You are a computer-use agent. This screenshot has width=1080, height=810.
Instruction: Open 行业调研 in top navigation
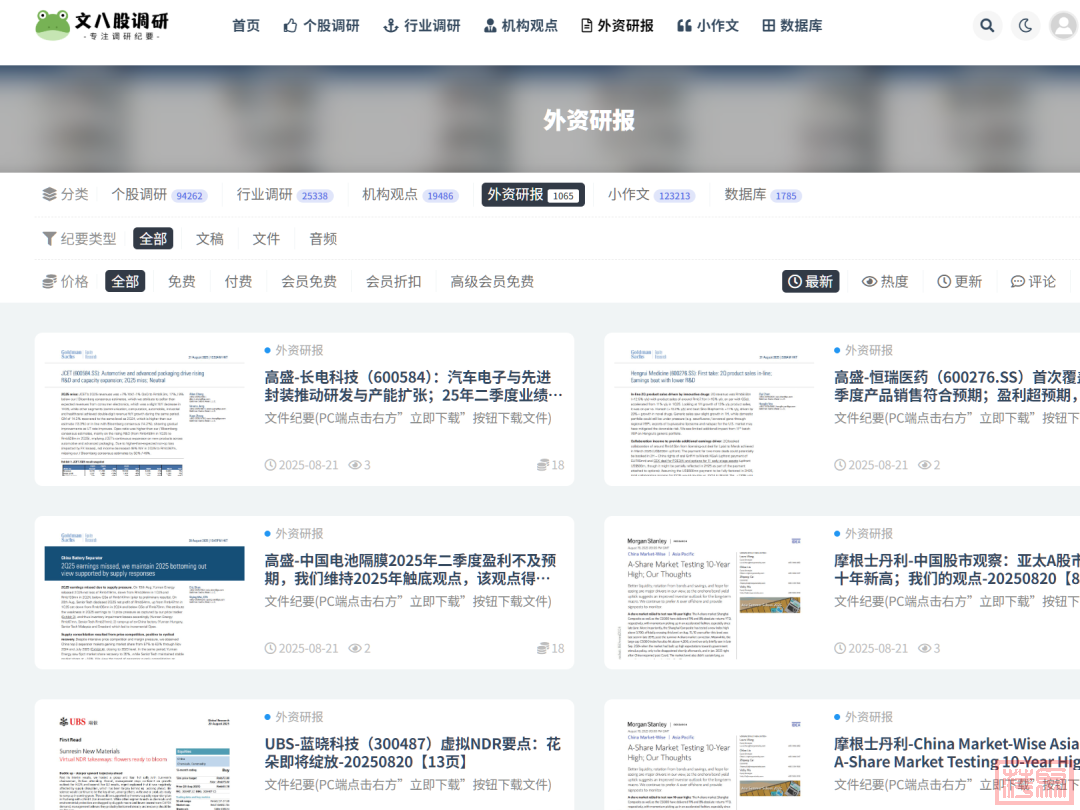422,26
